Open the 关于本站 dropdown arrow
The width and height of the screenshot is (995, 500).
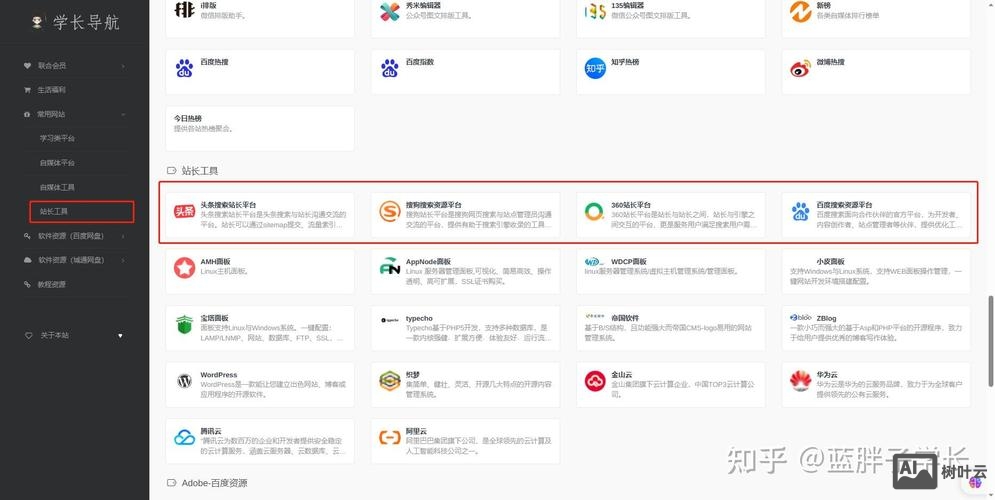coord(121,335)
